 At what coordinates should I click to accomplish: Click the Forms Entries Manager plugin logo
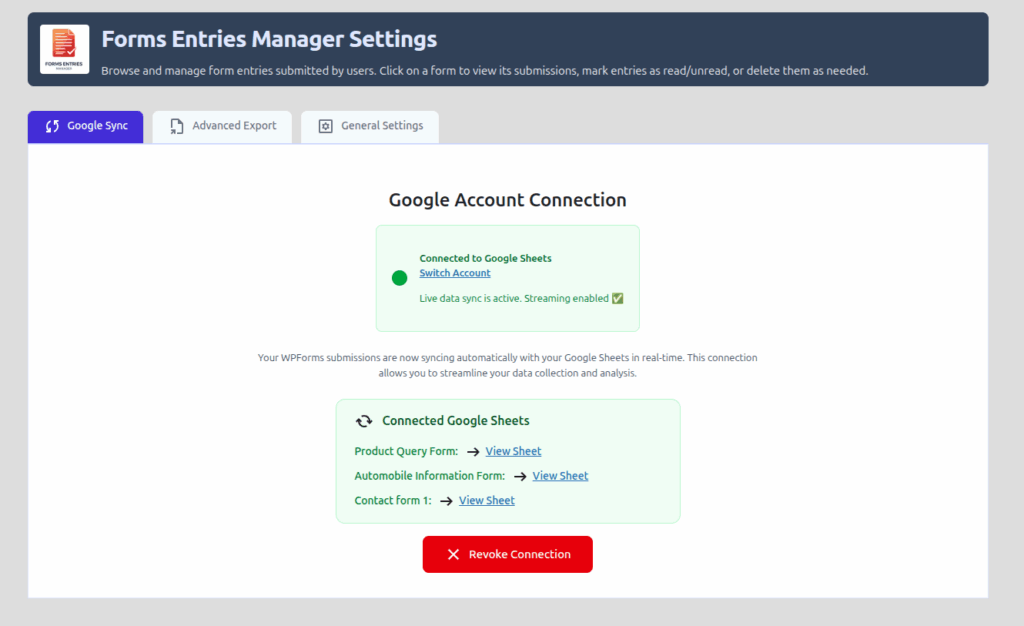tap(64, 48)
